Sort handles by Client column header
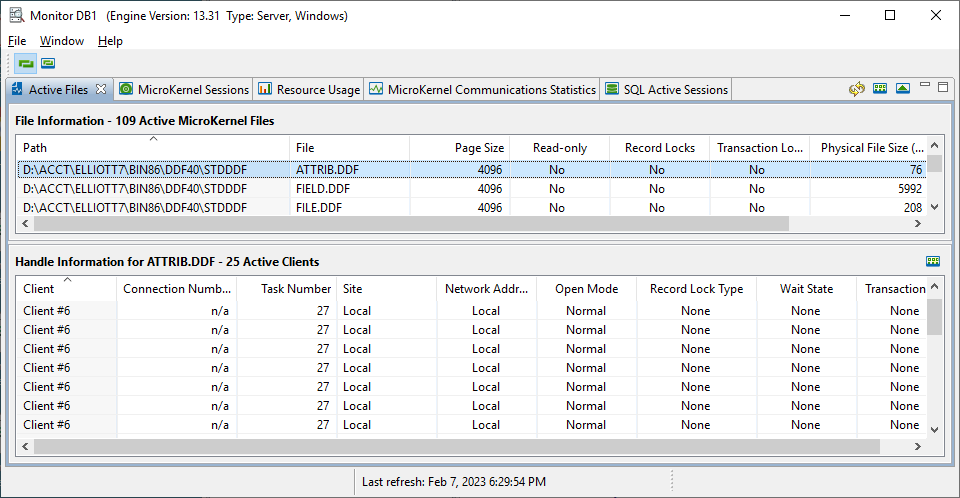The image size is (960, 498). point(65,288)
